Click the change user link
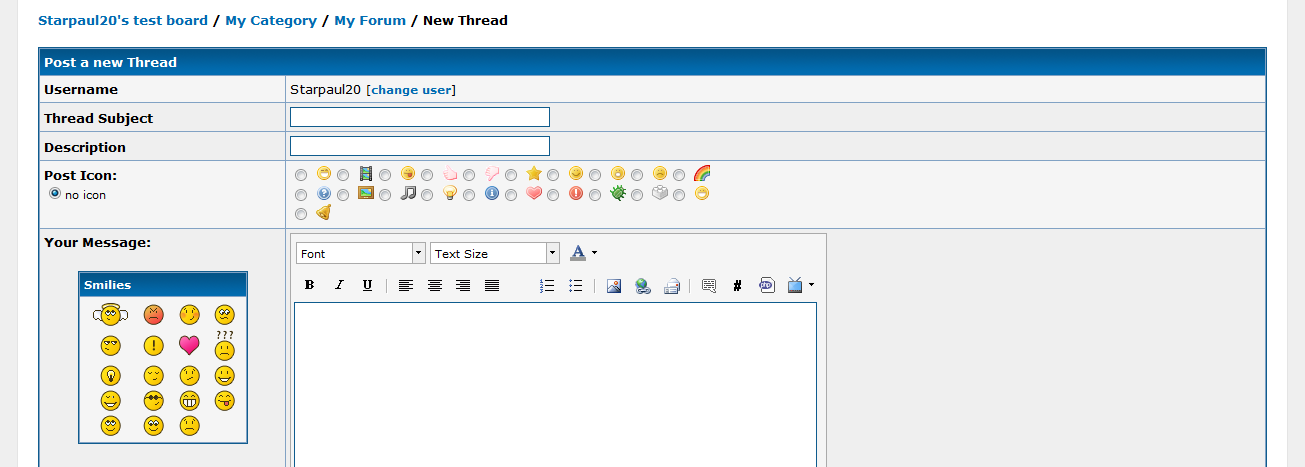1305x467 pixels. (411, 90)
